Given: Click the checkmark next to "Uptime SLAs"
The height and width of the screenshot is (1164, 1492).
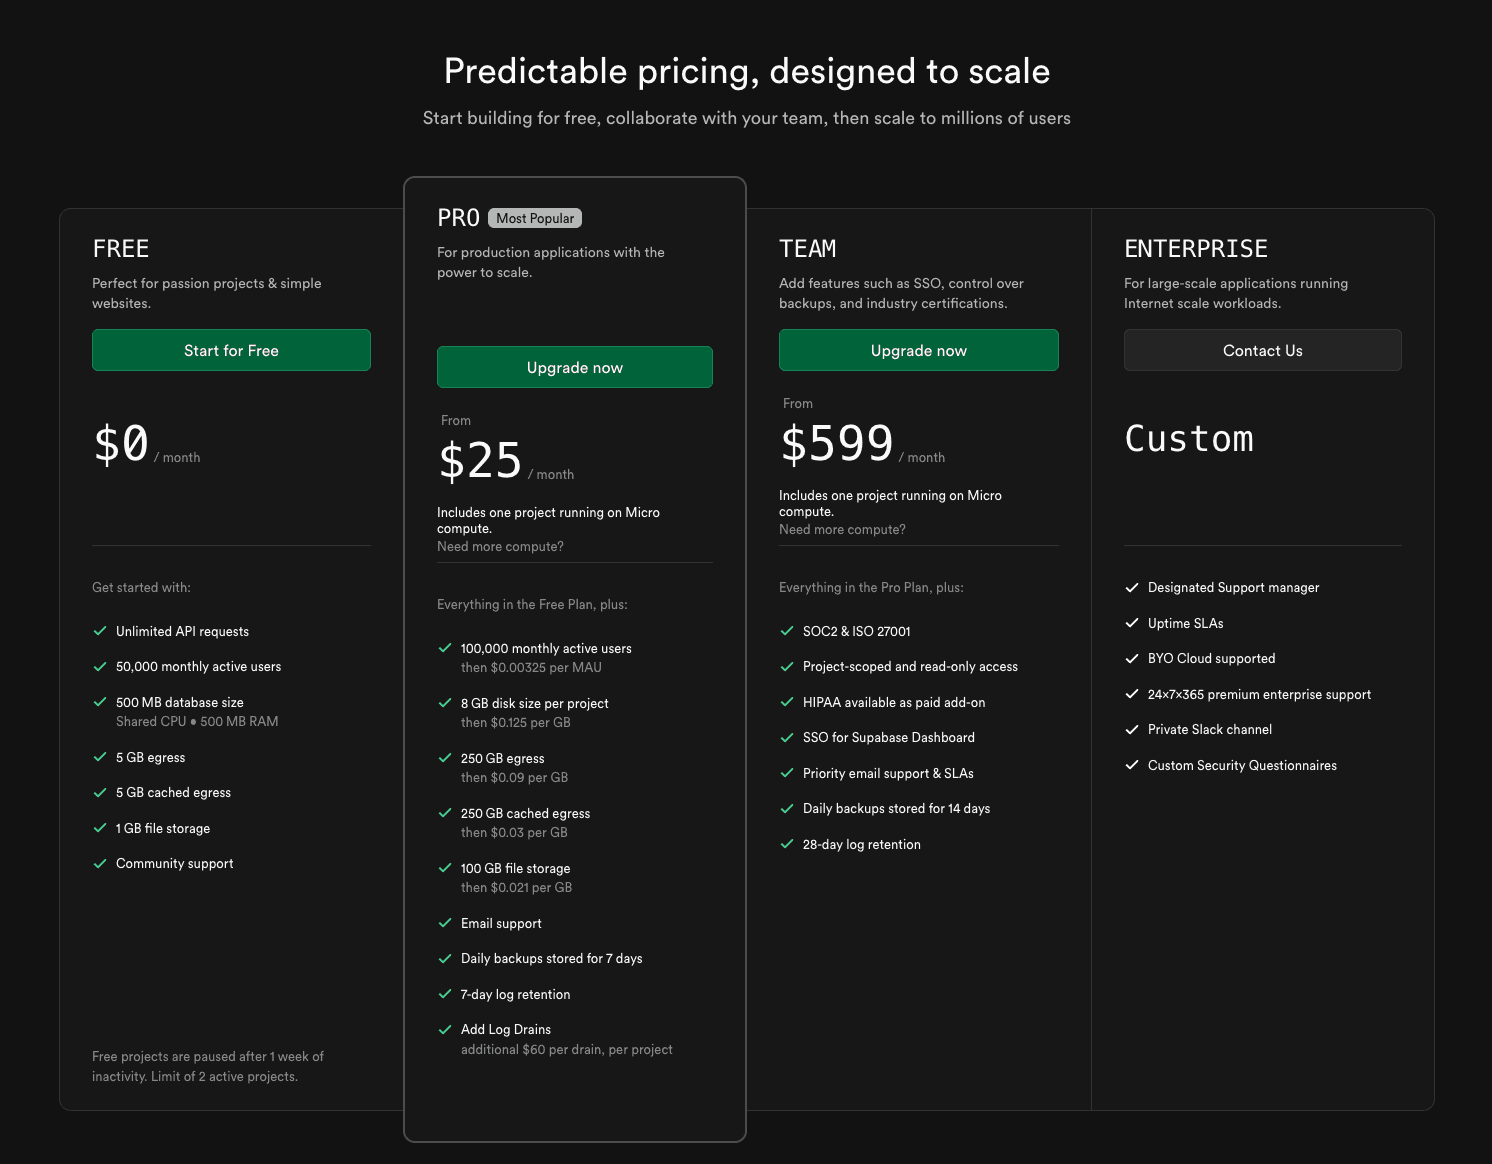Looking at the screenshot, I should coord(1132,623).
